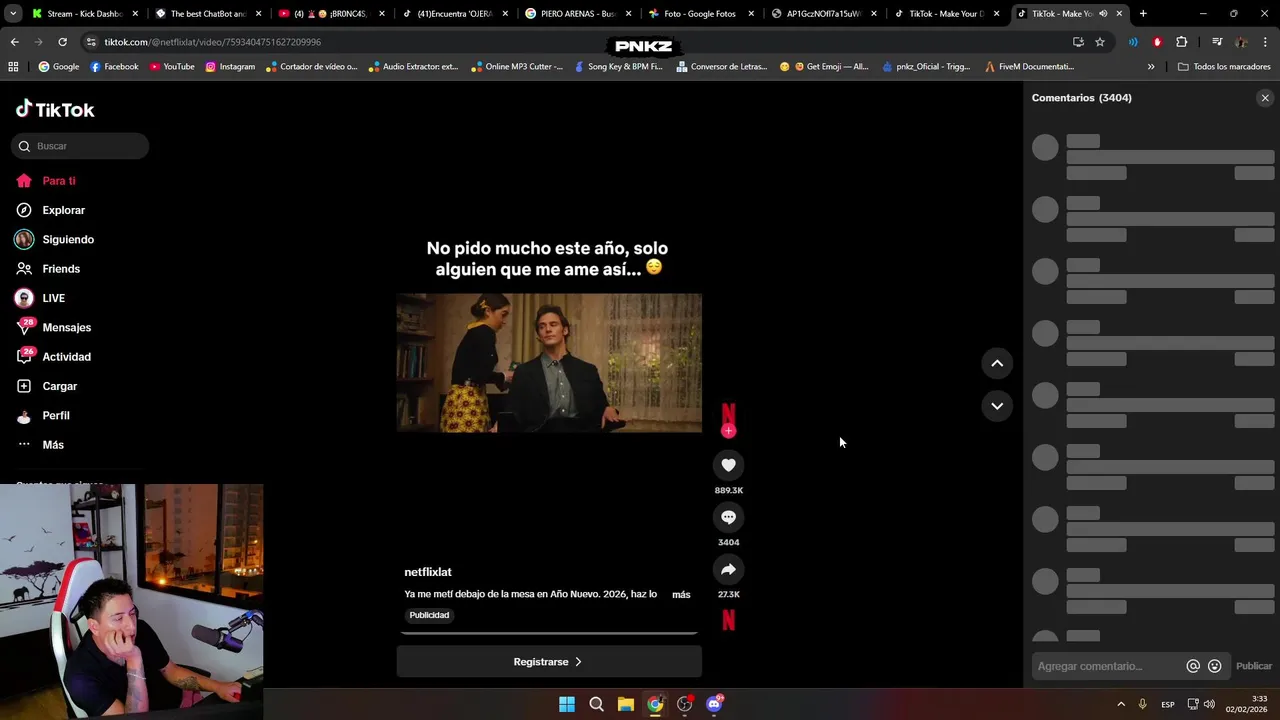Open Instagram bookmark
The width and height of the screenshot is (1280, 720).
point(230,67)
